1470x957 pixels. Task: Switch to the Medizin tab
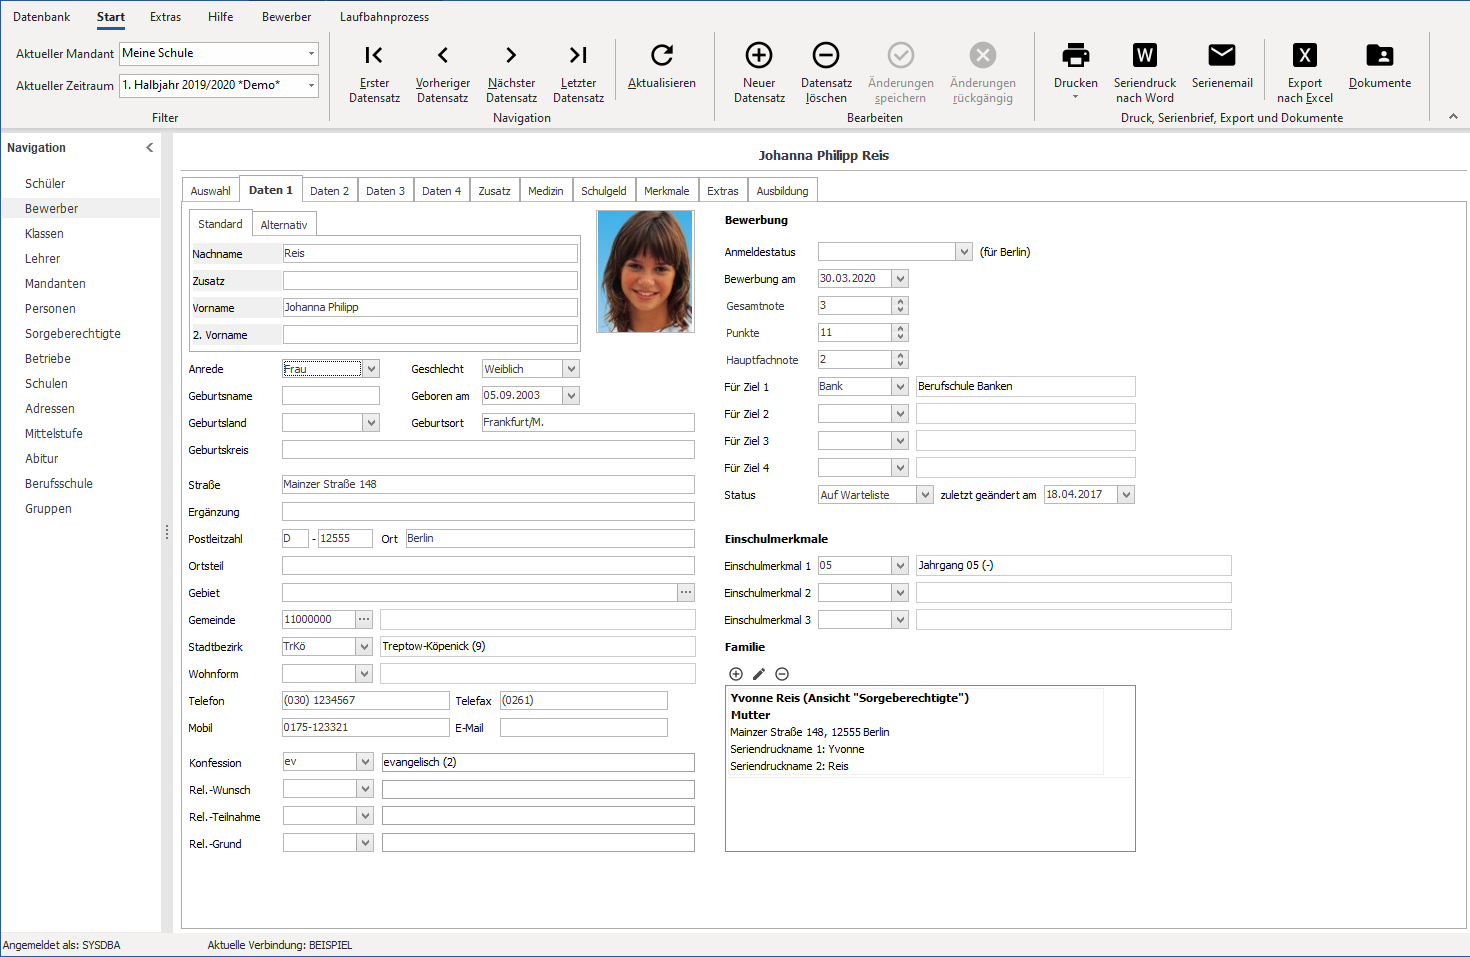545,191
